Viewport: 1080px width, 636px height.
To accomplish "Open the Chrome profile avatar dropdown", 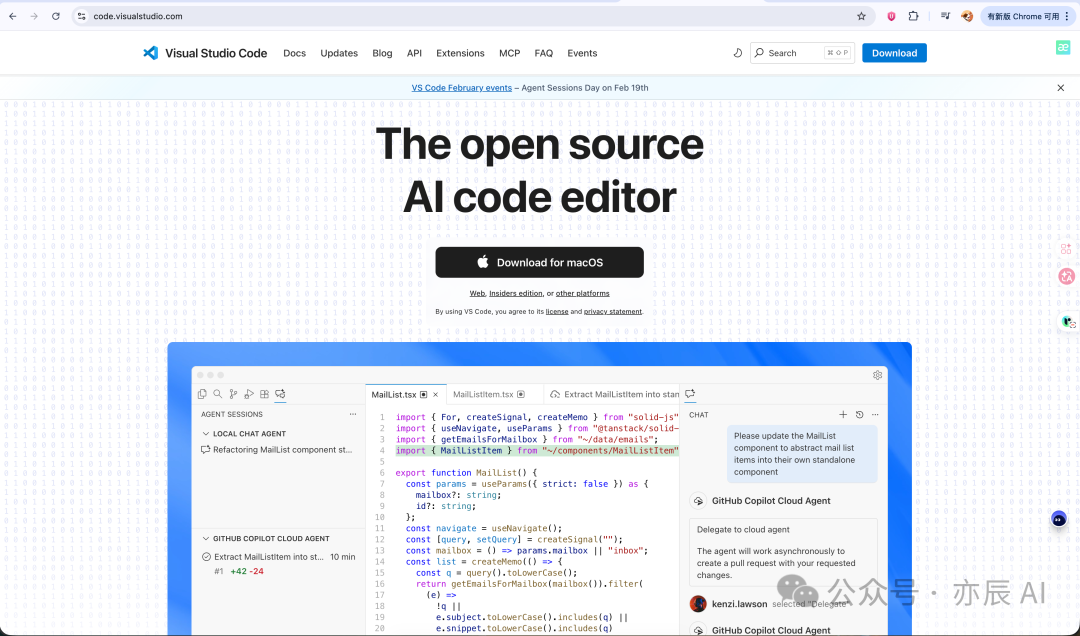I will [965, 16].
